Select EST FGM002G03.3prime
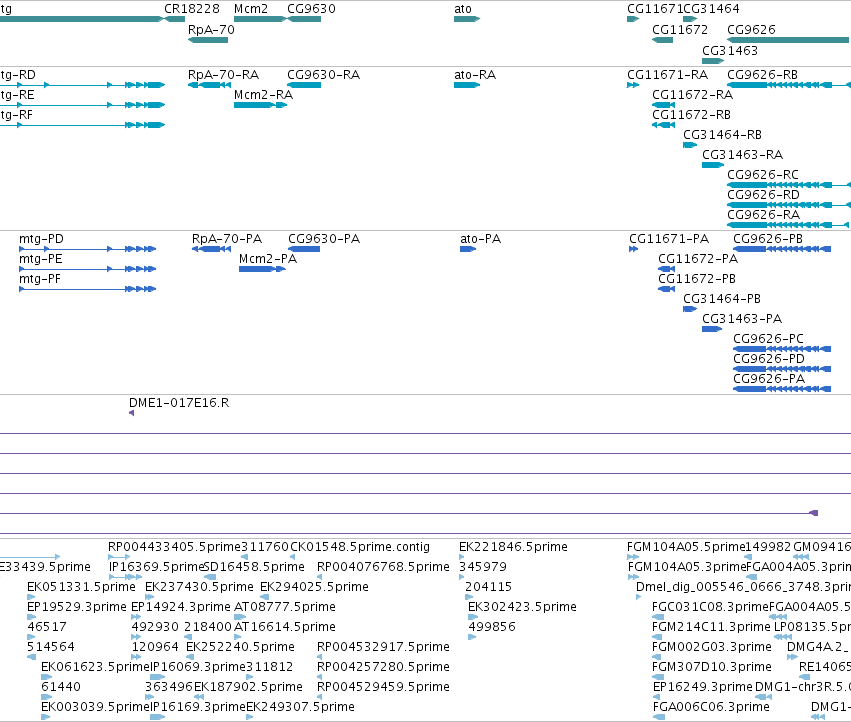This screenshot has height=722, width=851. (x=712, y=647)
